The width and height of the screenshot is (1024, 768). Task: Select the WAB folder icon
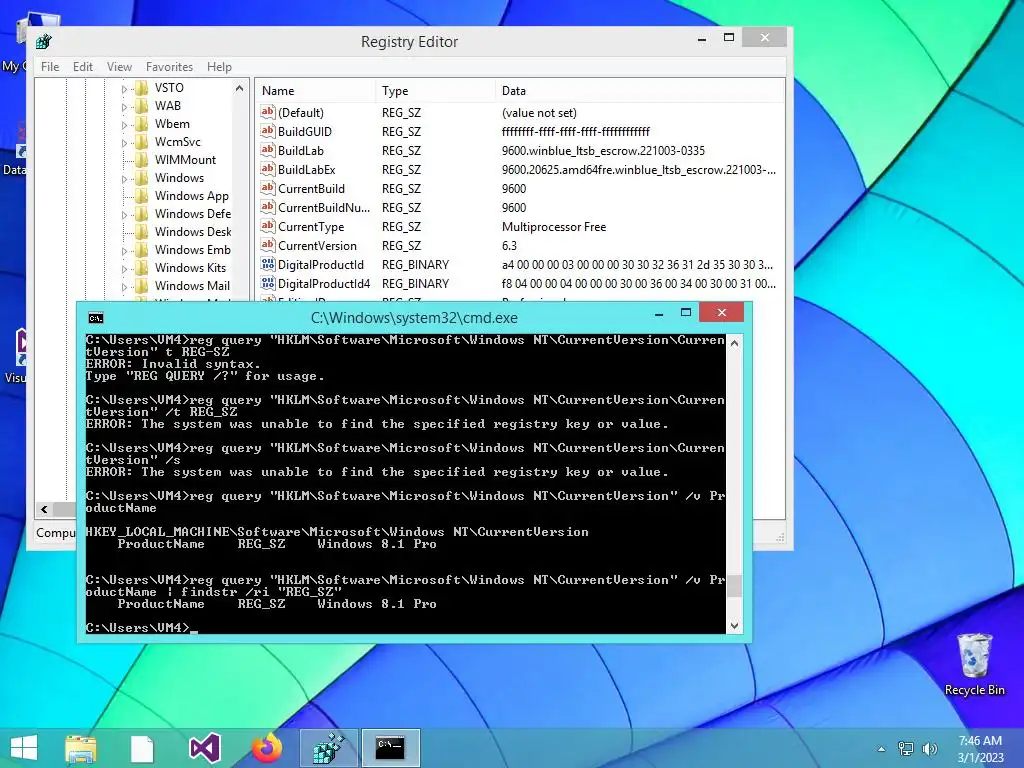coord(141,106)
